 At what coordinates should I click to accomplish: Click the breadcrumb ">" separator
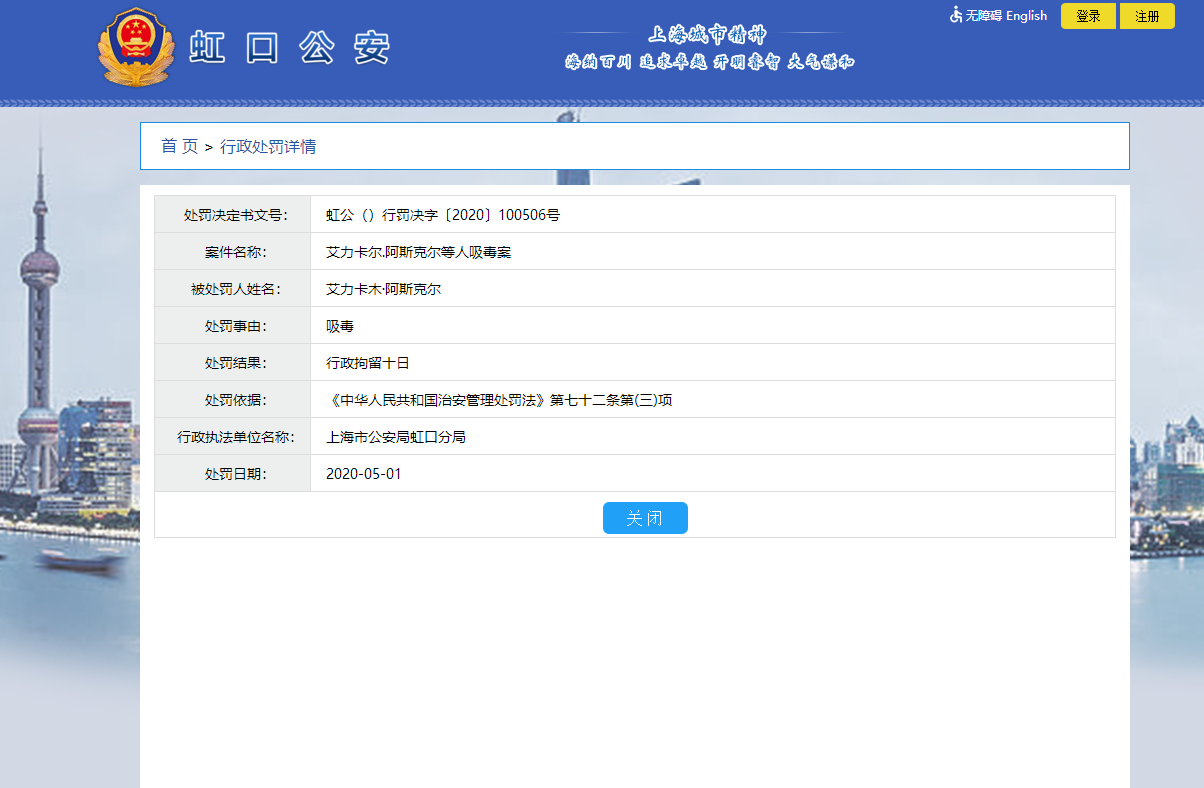tap(209, 147)
